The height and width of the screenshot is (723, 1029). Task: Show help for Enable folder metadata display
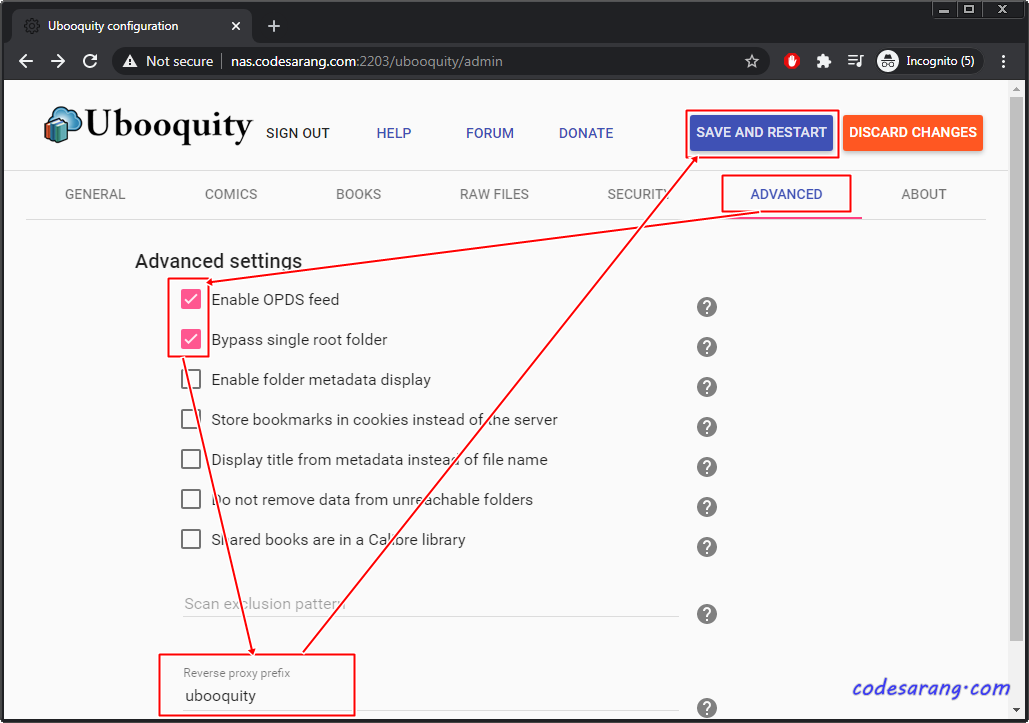click(707, 386)
